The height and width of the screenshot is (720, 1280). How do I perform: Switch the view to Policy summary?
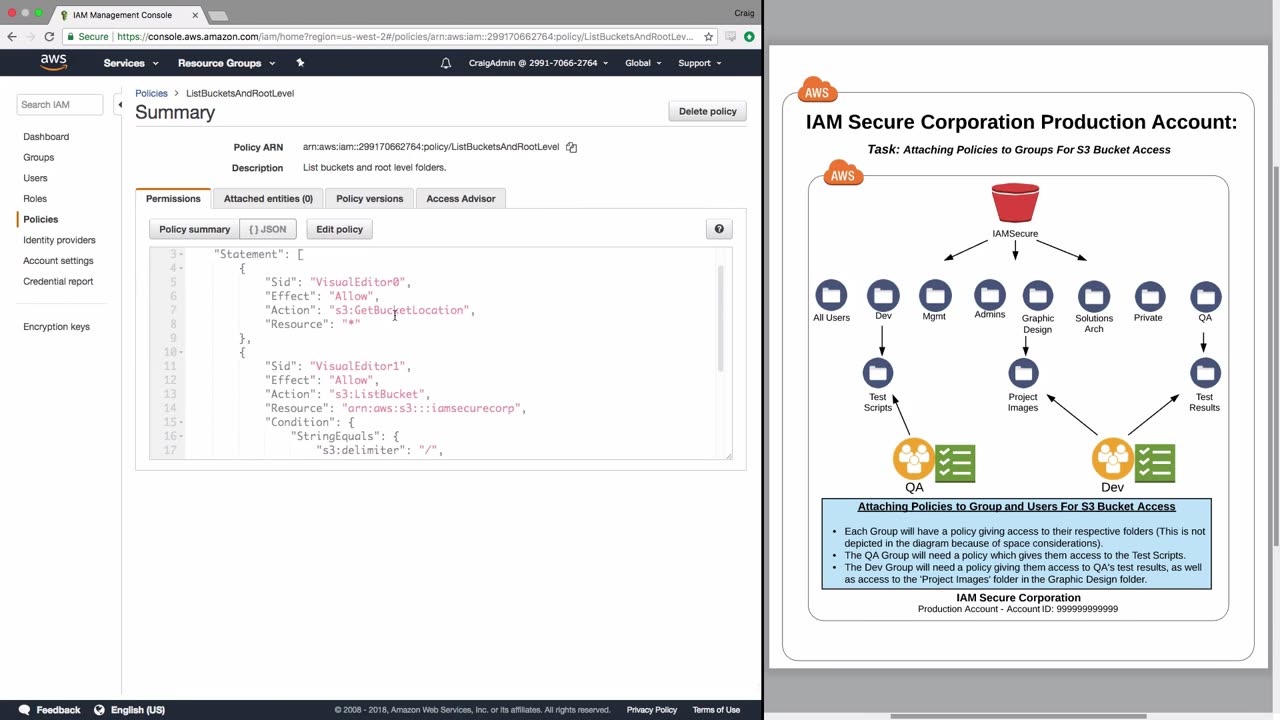tap(194, 229)
